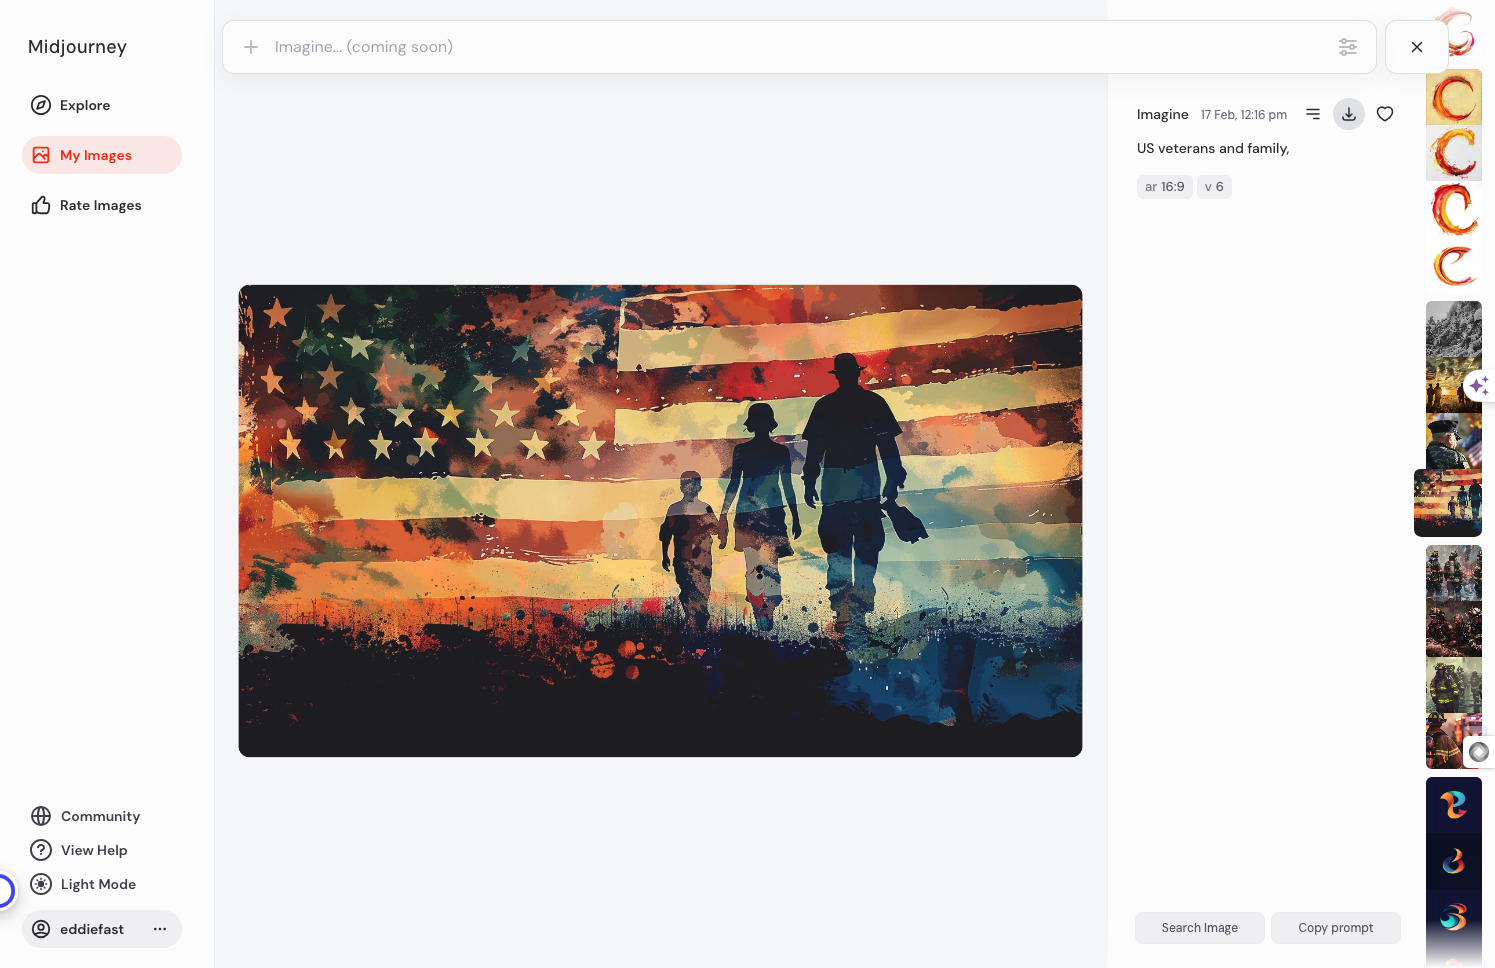This screenshot has height=968, width=1495.
Task: Toggle Light Mode
Action: point(84,884)
